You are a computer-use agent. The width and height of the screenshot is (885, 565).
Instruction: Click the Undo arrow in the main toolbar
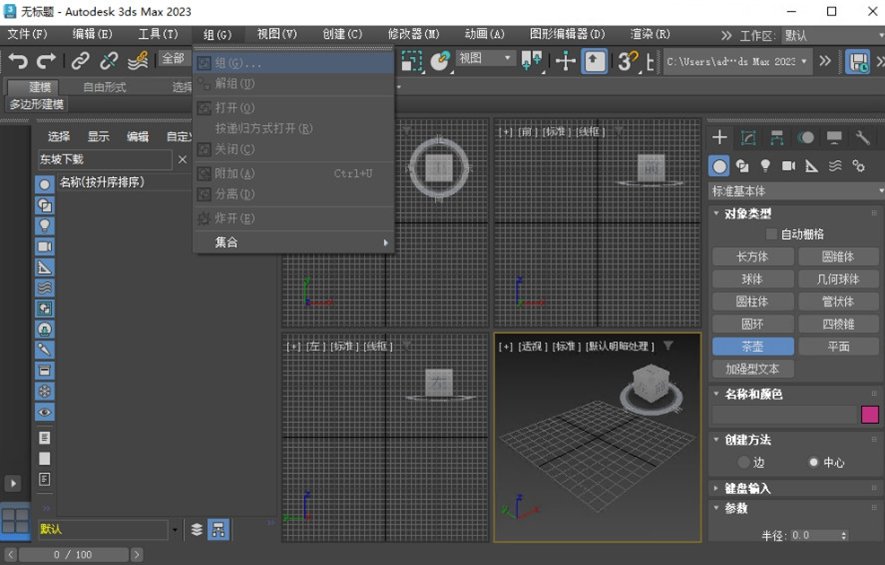[x=17, y=61]
